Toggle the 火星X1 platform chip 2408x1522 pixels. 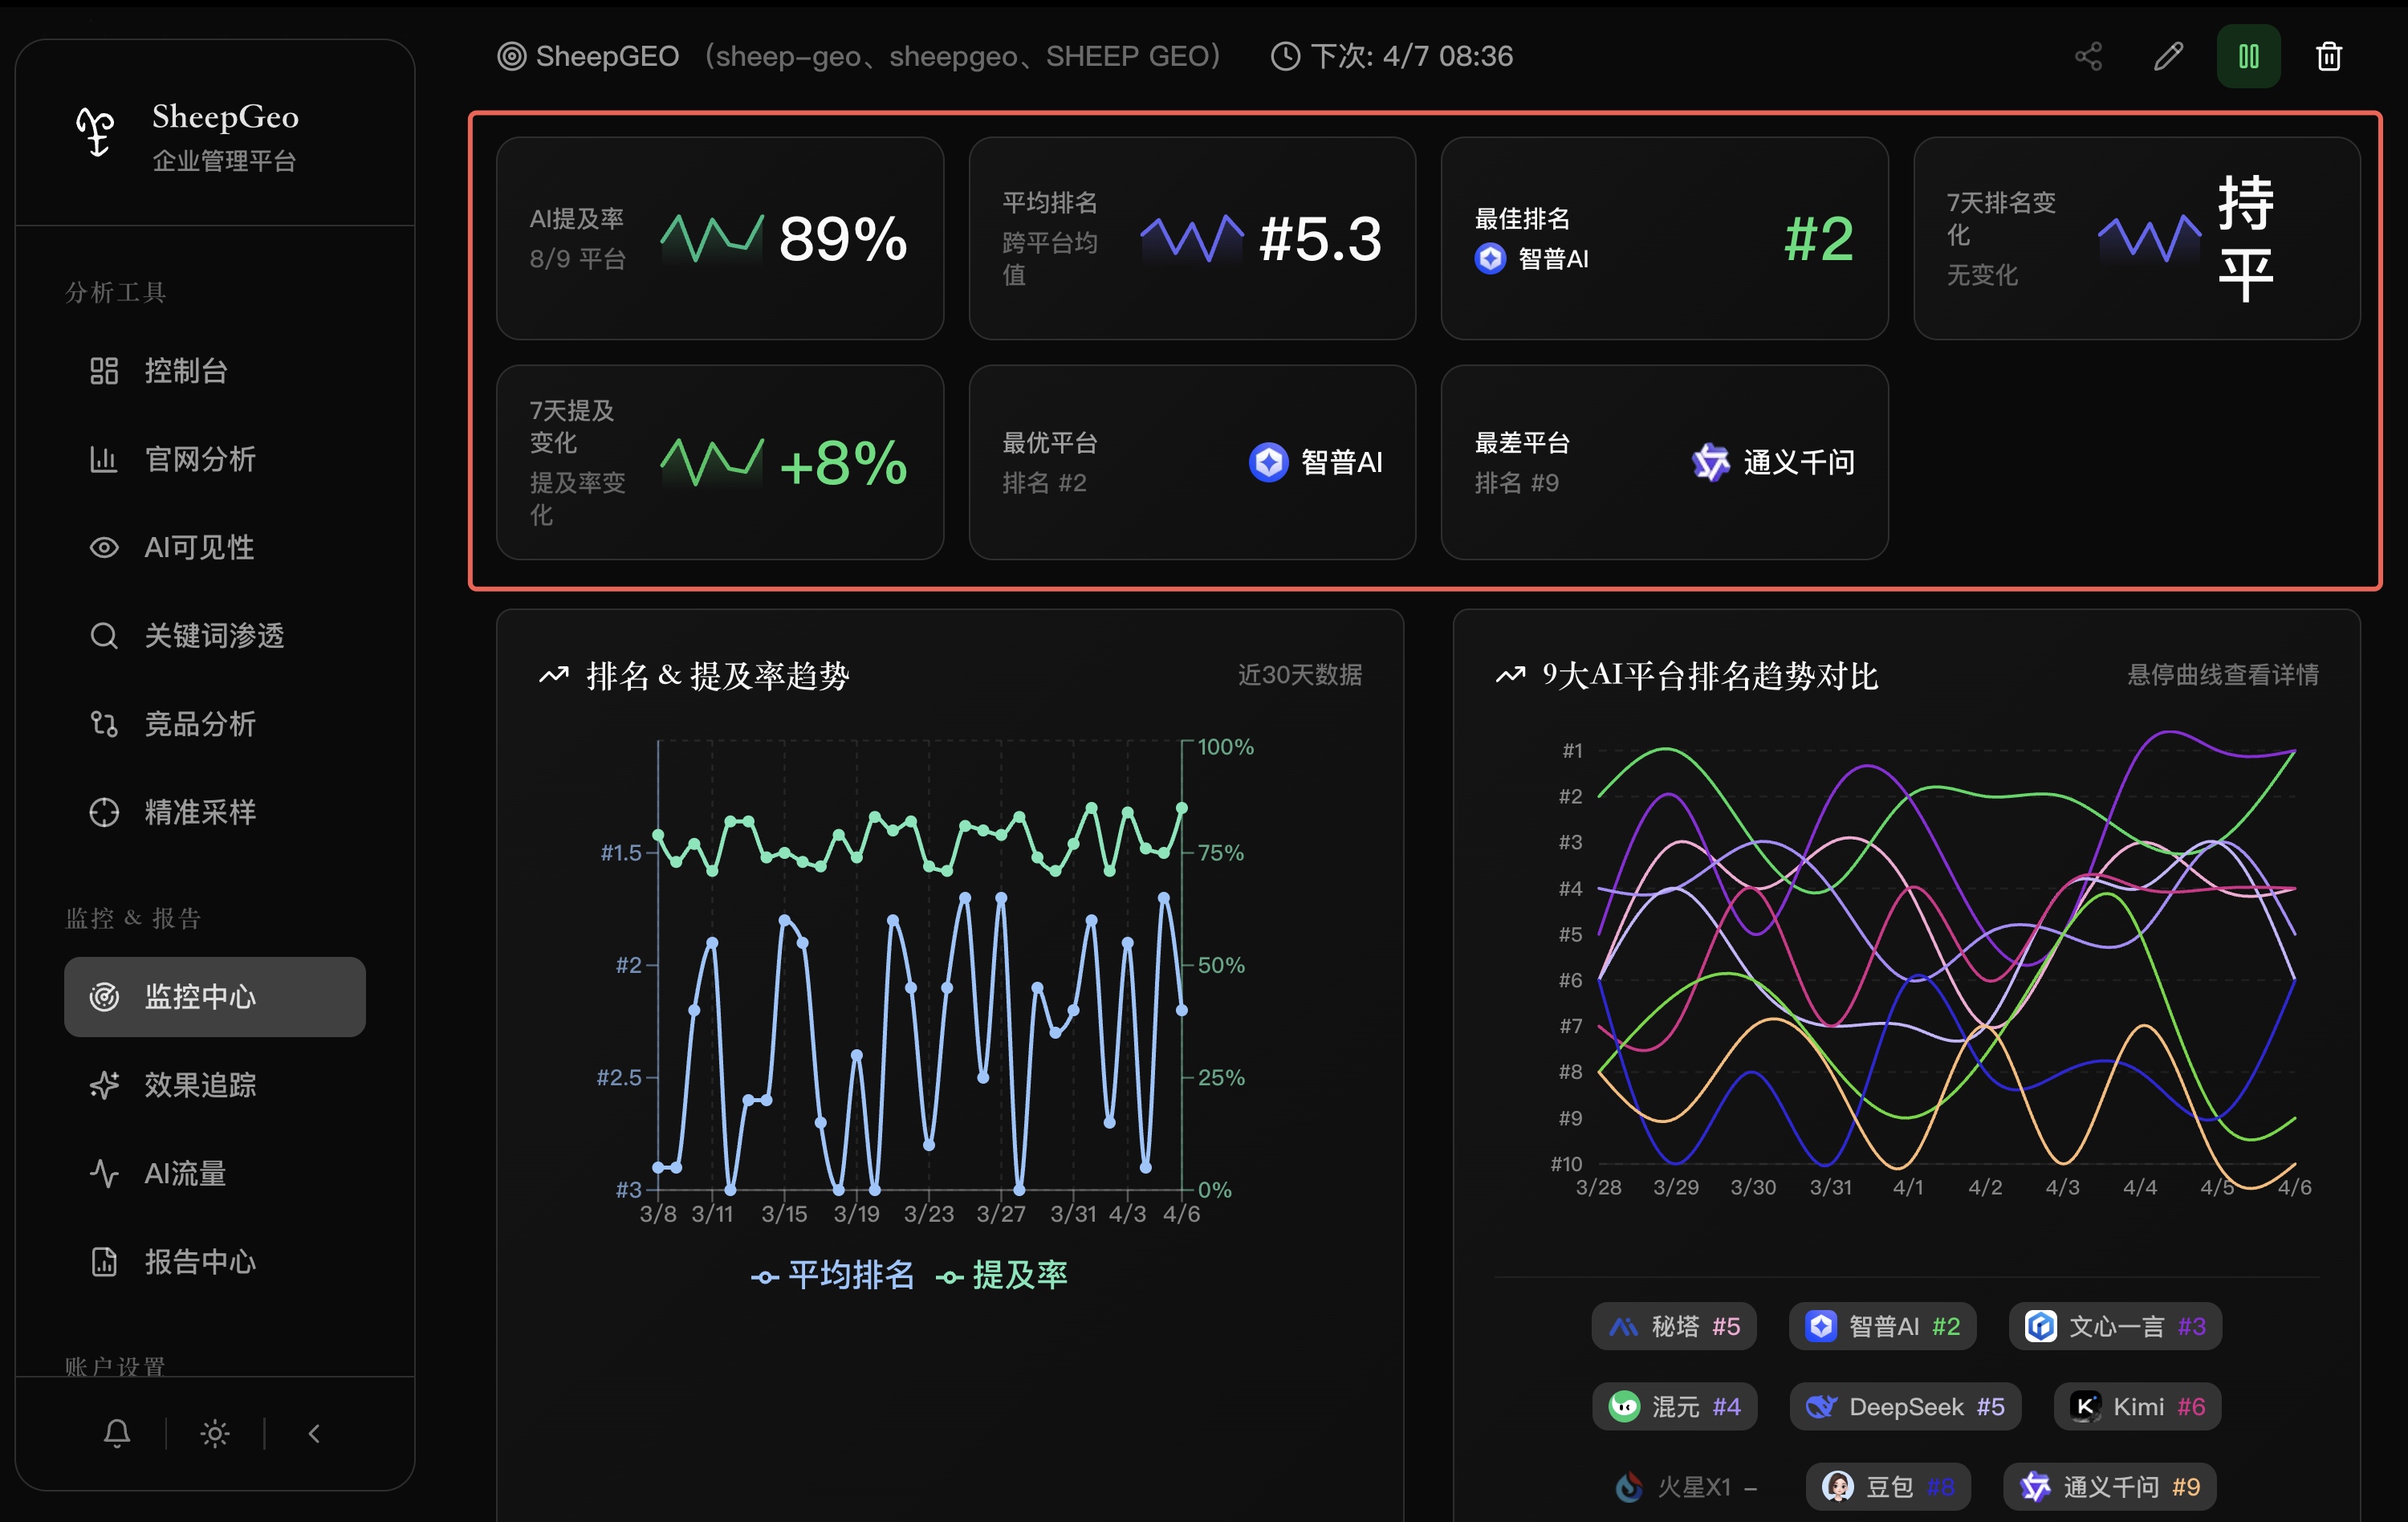(1686, 1487)
